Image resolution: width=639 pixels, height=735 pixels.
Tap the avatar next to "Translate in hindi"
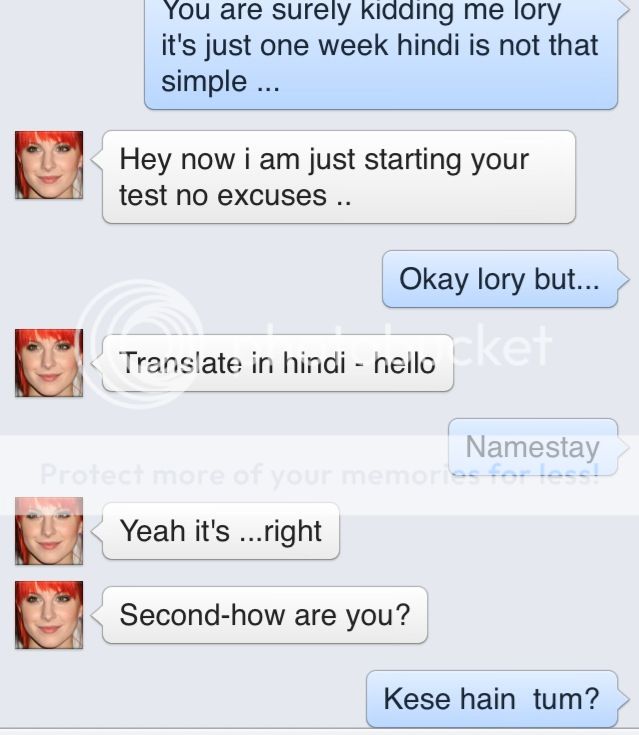[48, 362]
